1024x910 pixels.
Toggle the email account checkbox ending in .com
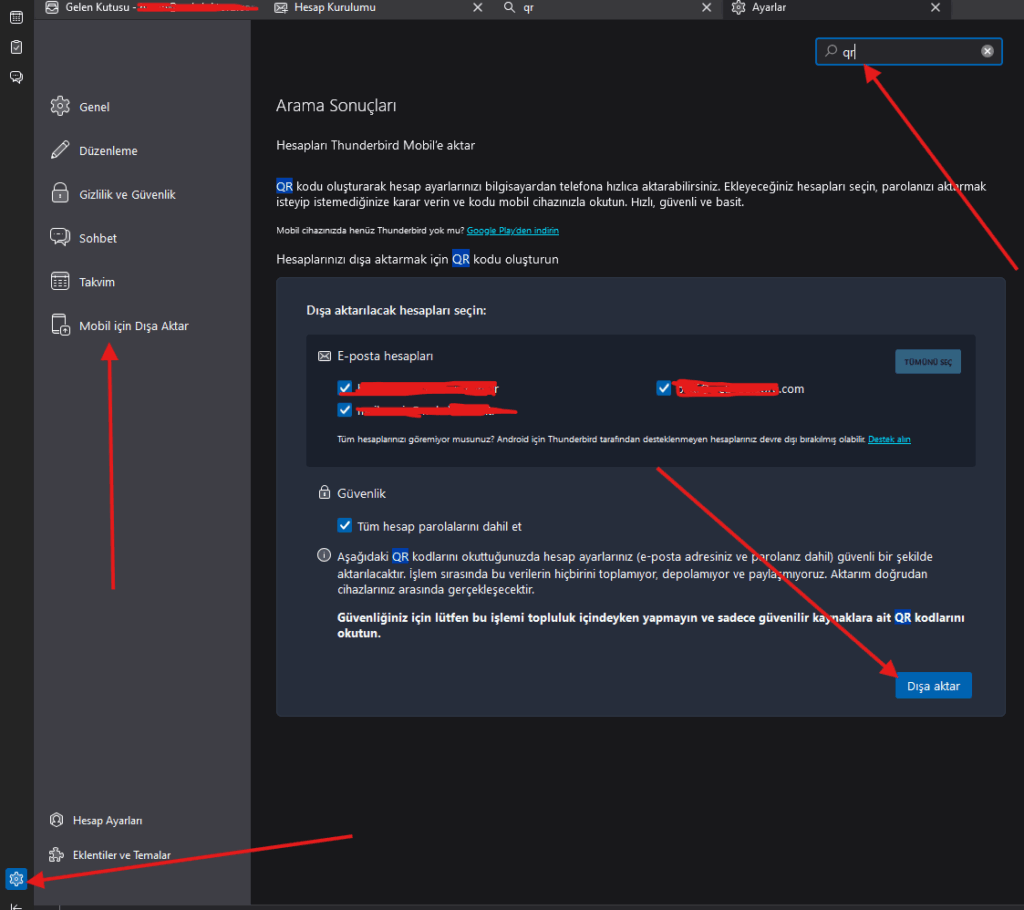(664, 388)
